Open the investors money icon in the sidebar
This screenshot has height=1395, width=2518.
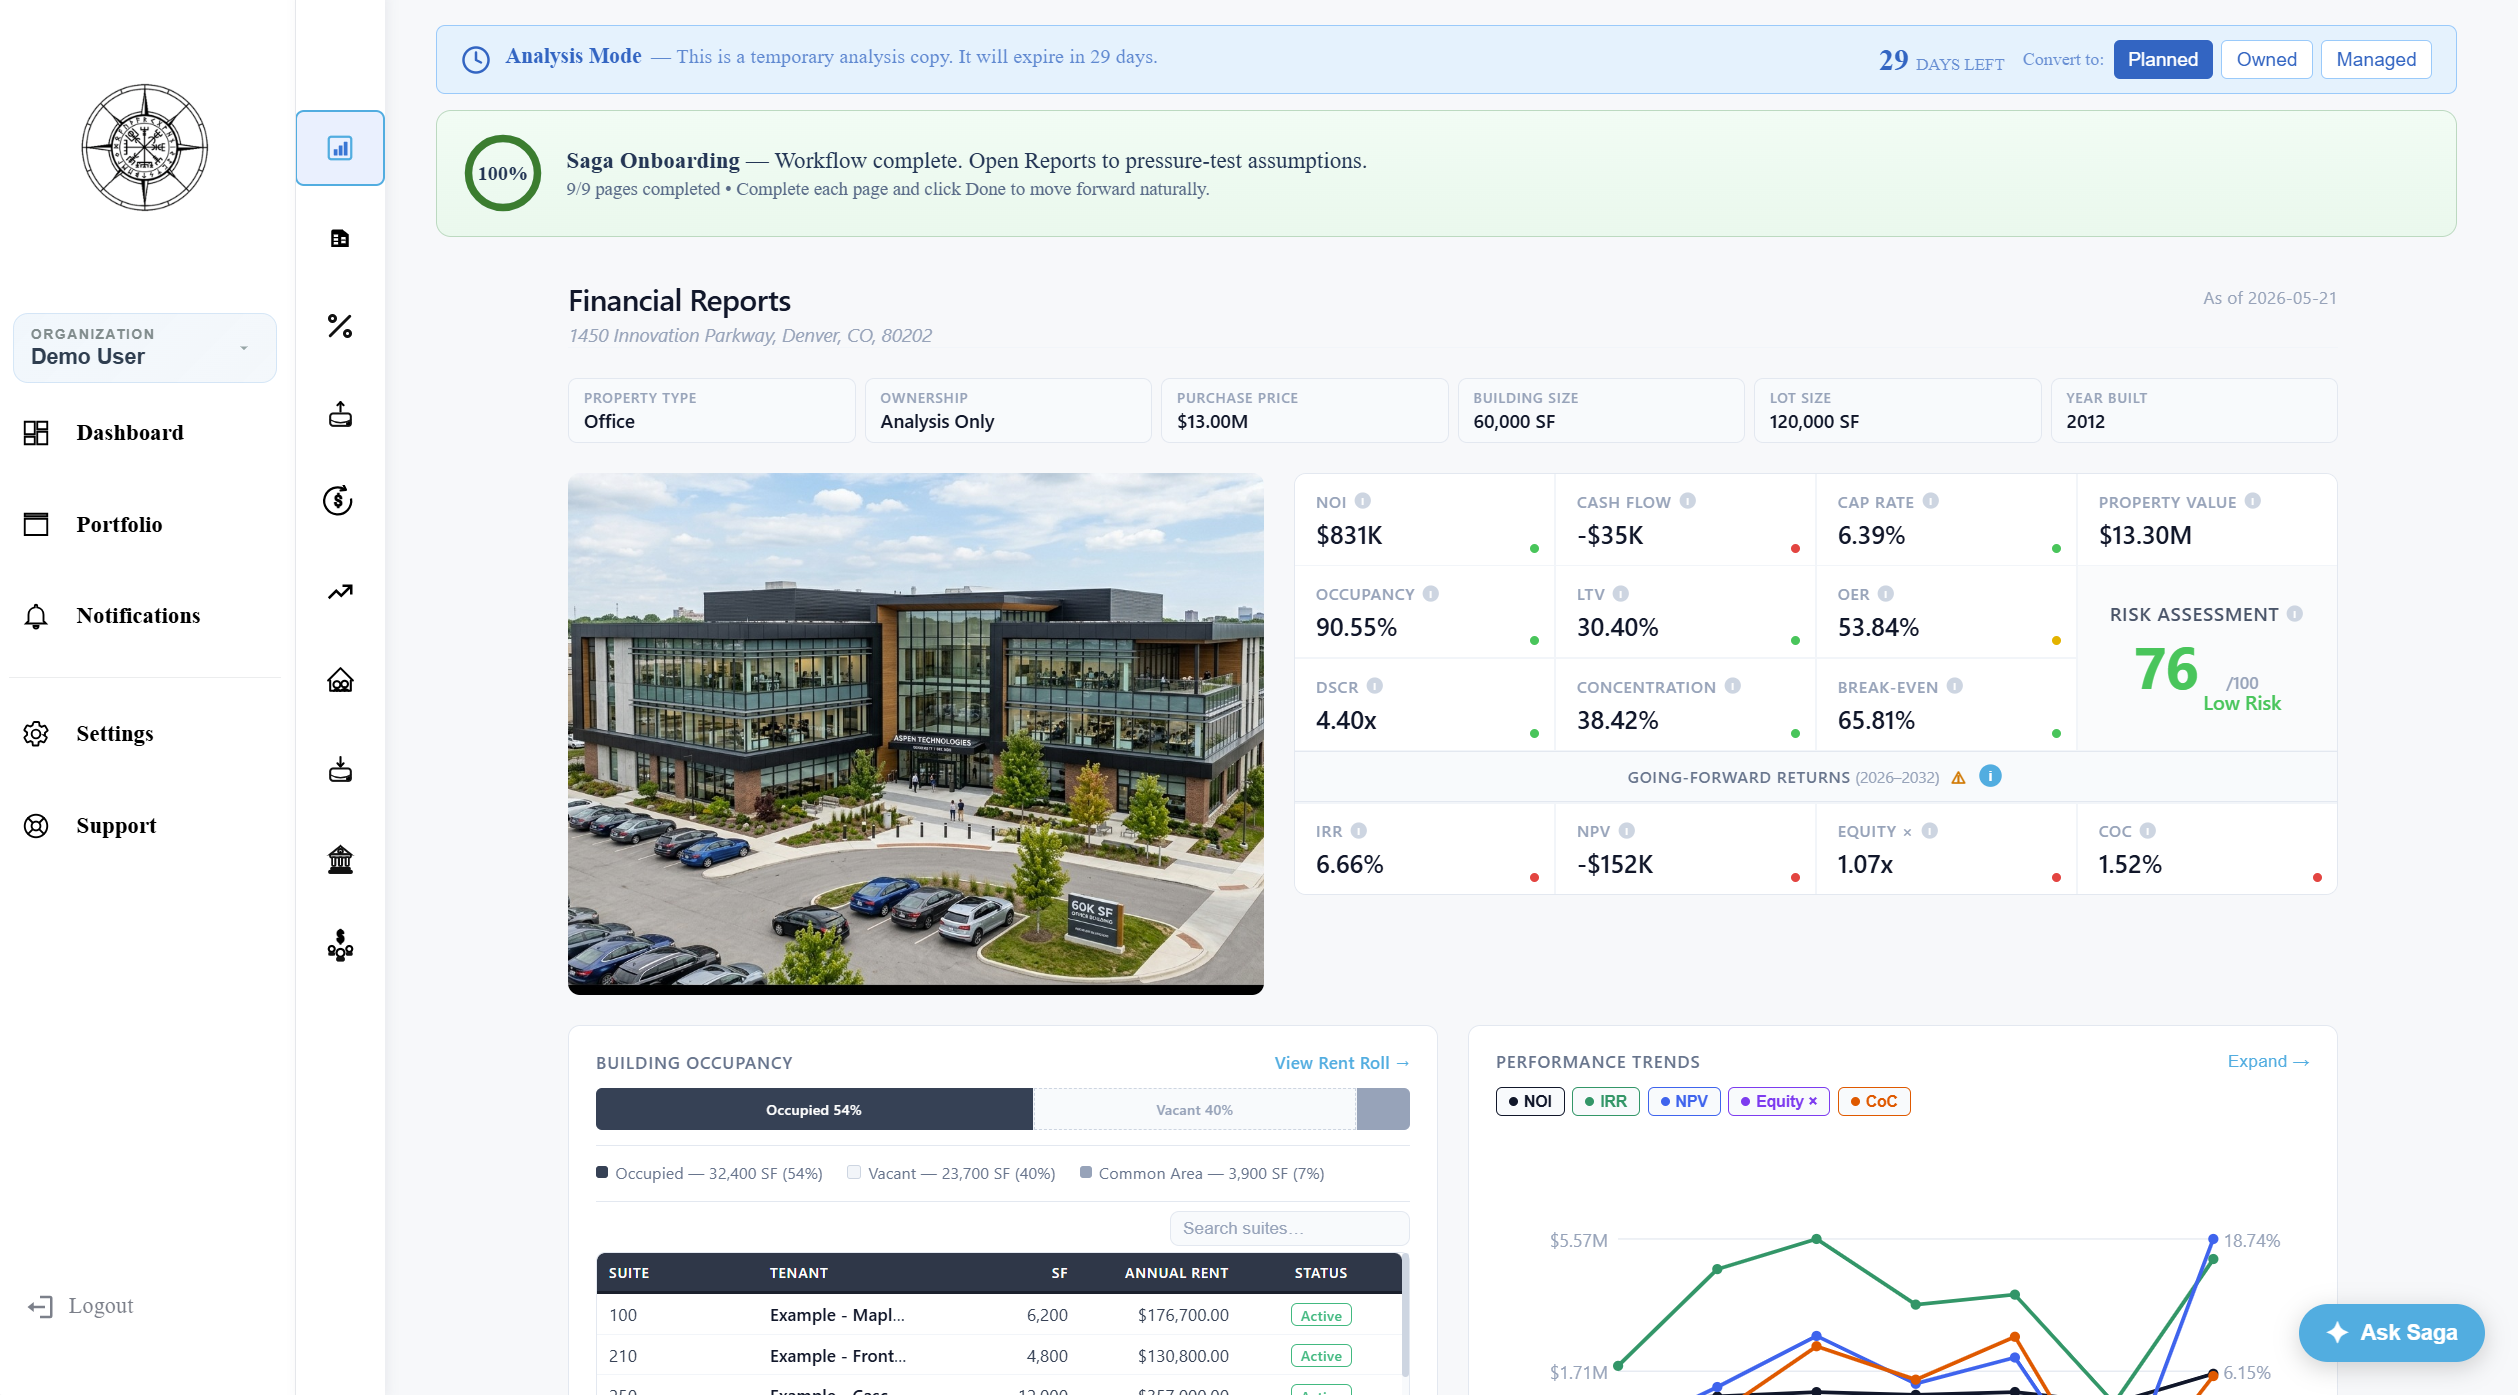click(x=340, y=946)
